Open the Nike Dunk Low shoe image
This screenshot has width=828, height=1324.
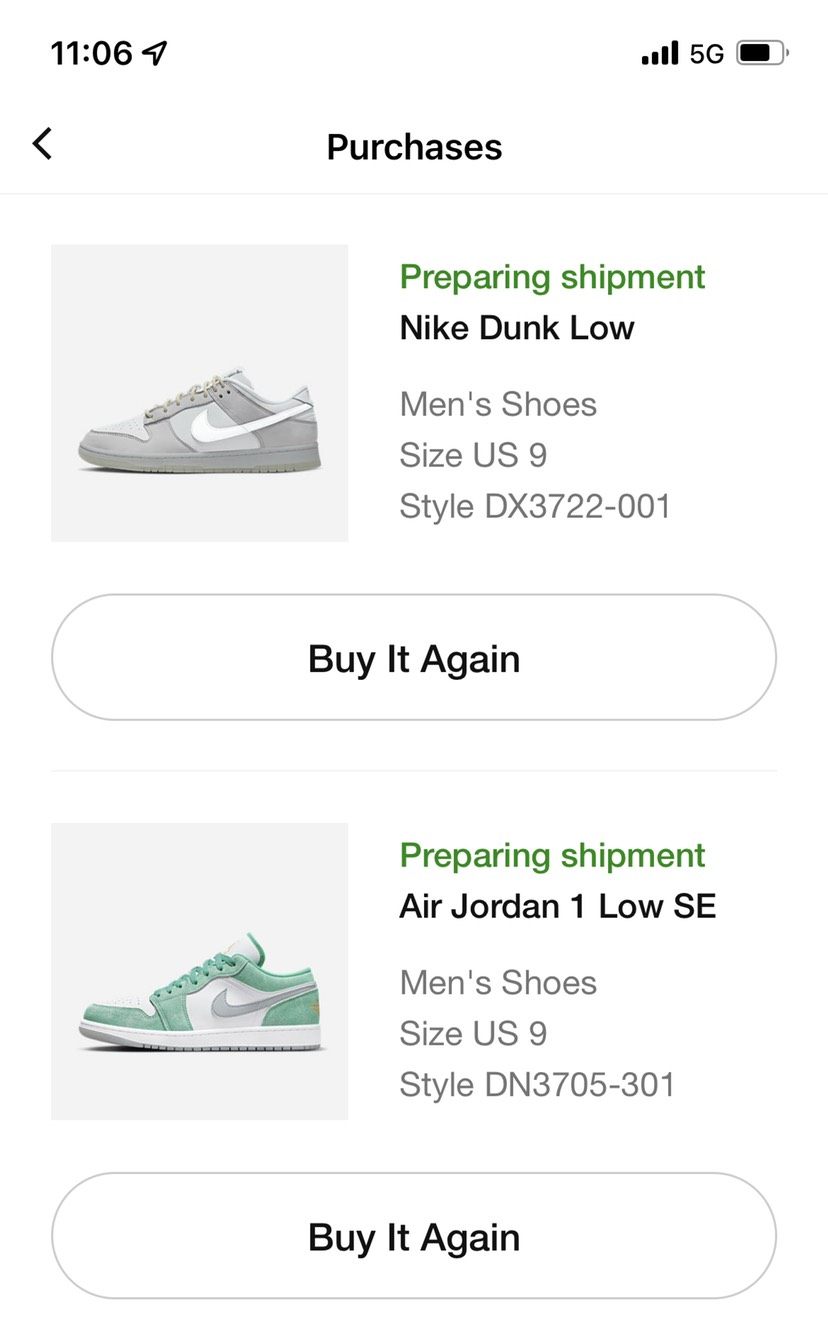point(199,393)
